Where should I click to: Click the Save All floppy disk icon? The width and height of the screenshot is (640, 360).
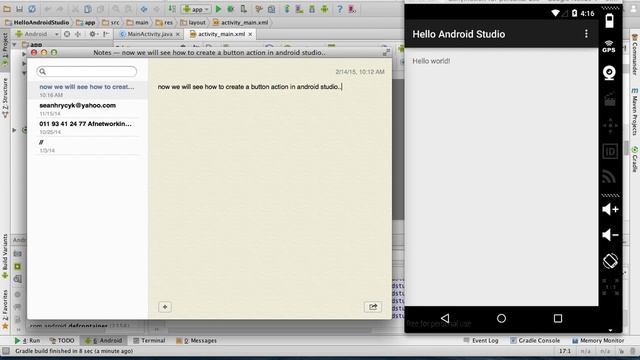(19, 9)
